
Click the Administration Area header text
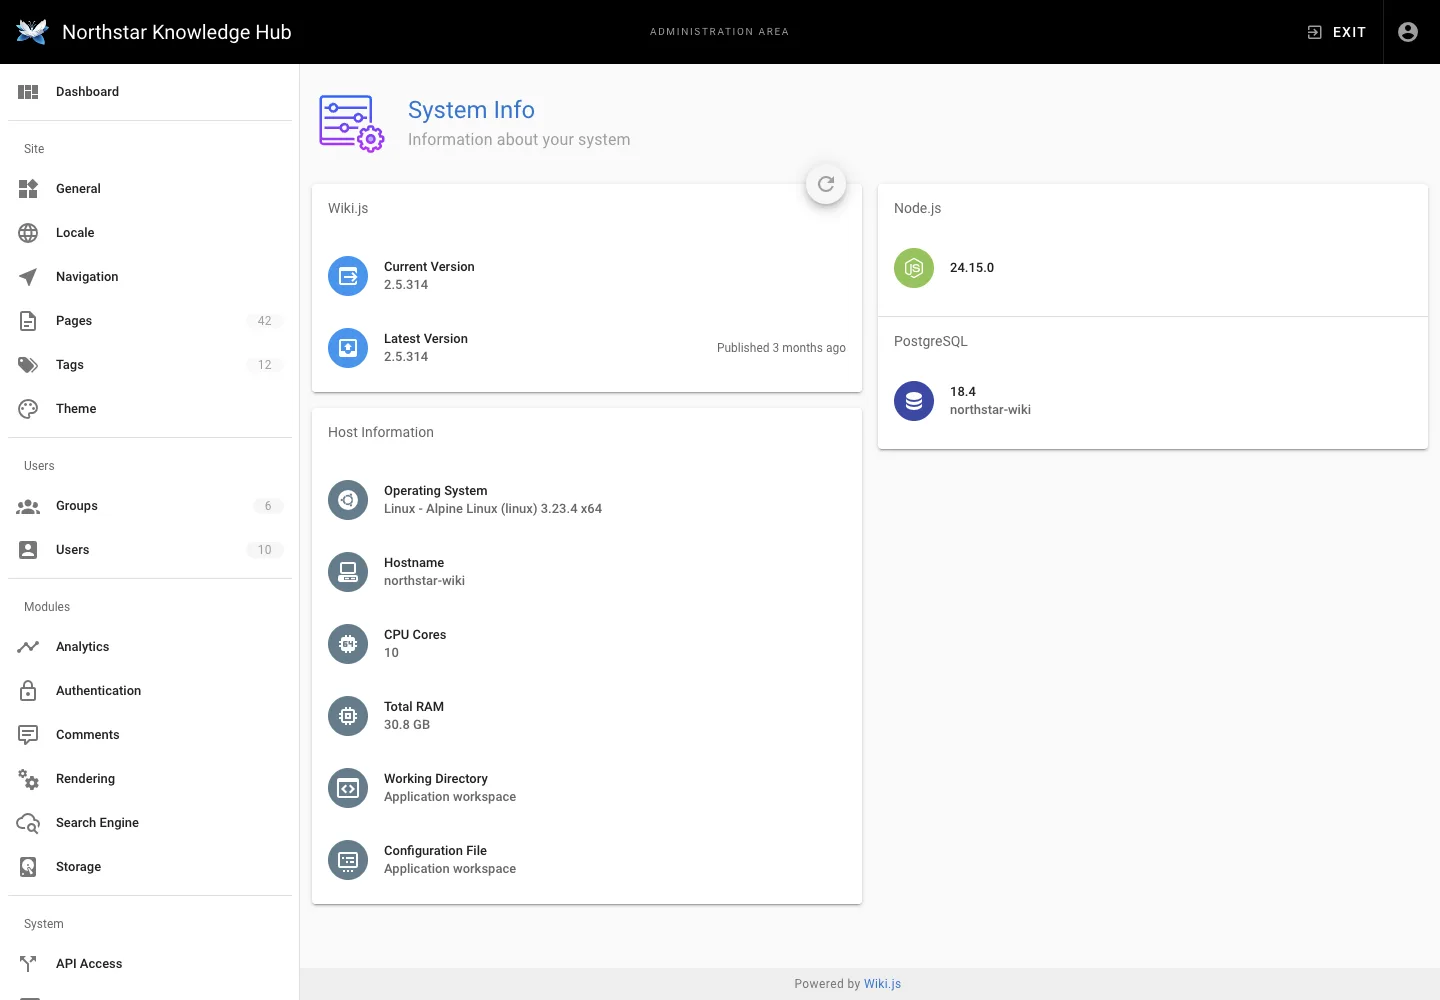(720, 32)
